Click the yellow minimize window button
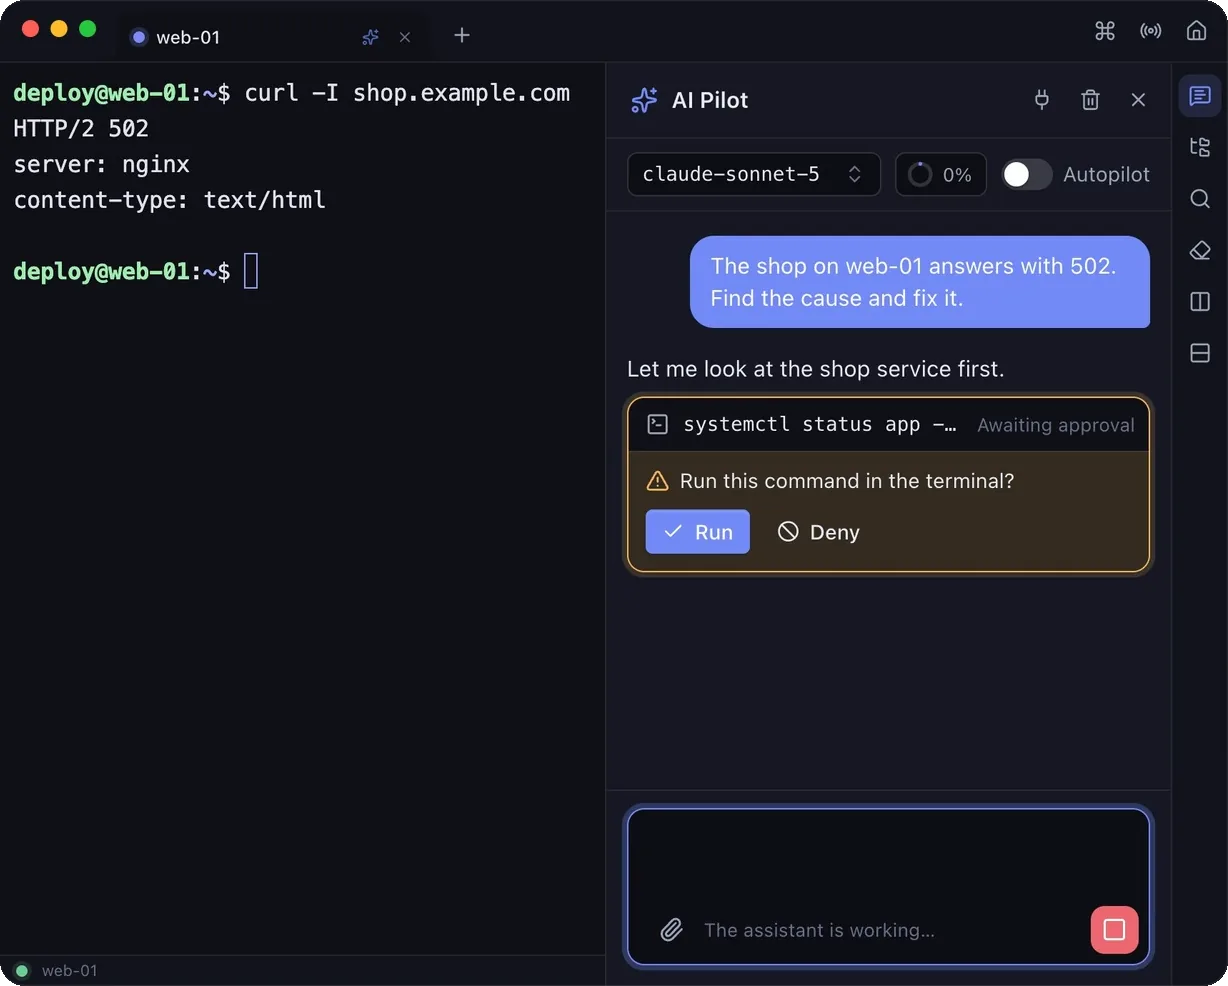This screenshot has width=1228, height=986. (59, 28)
